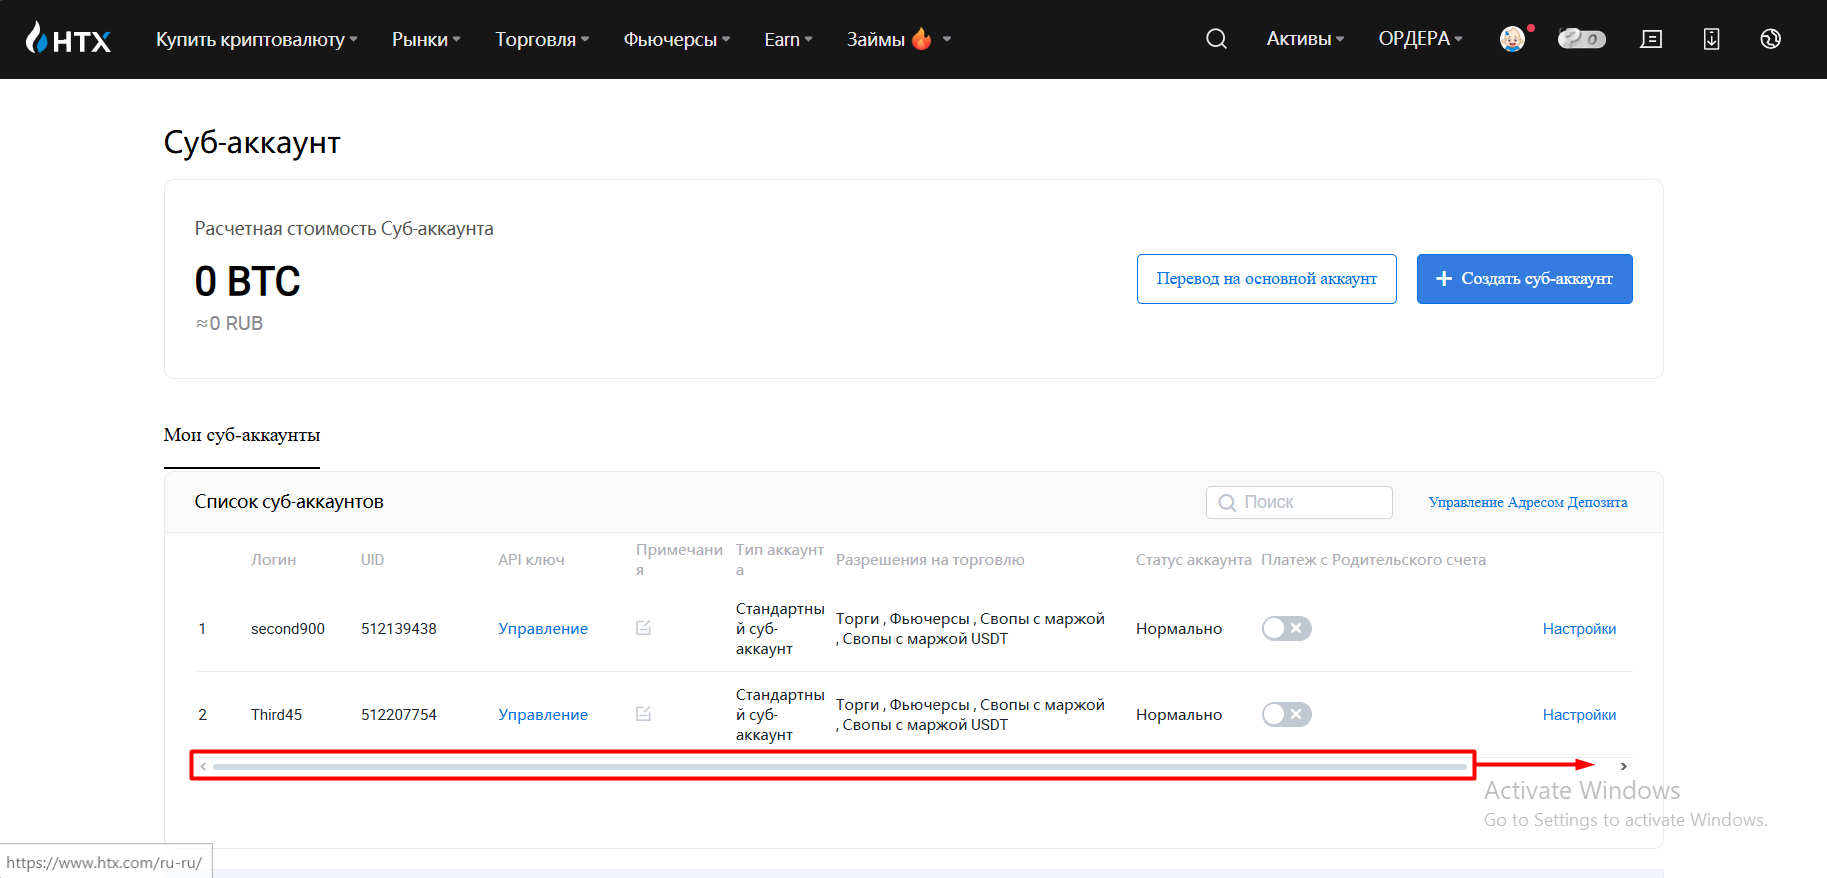Open the language globe icon
Image resolution: width=1827 pixels, height=878 pixels.
pos(1771,39)
